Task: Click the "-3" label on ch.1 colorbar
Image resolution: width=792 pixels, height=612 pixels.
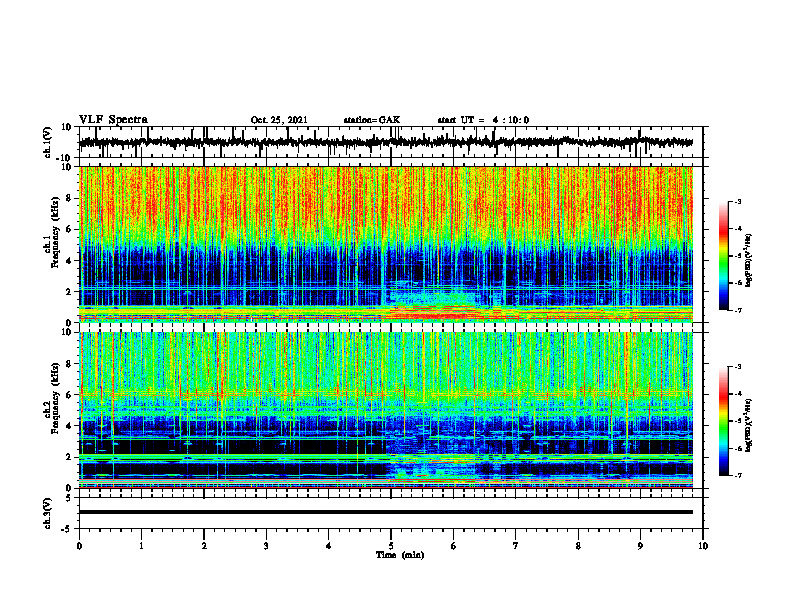Action: (738, 201)
